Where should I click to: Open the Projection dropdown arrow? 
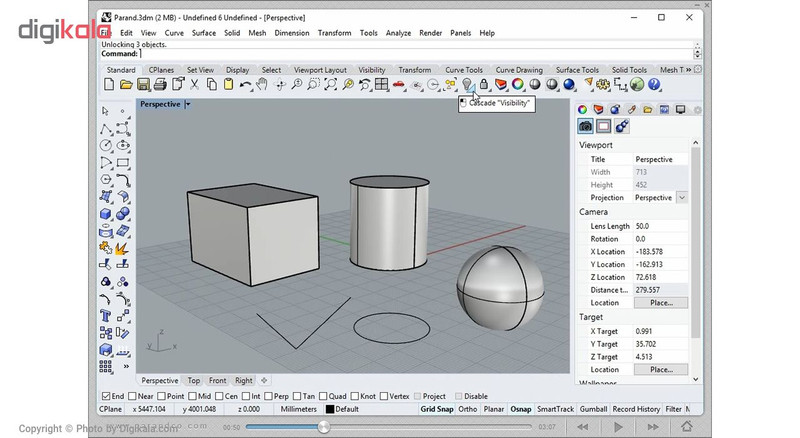pos(682,198)
